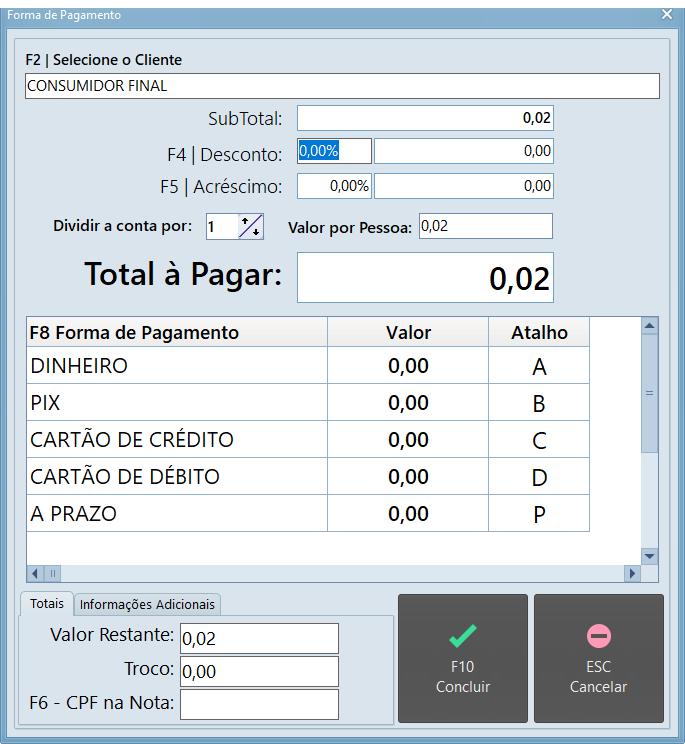This screenshot has height=744, width=685.
Task: Select the A PRAZO payment option
Action: (177, 514)
